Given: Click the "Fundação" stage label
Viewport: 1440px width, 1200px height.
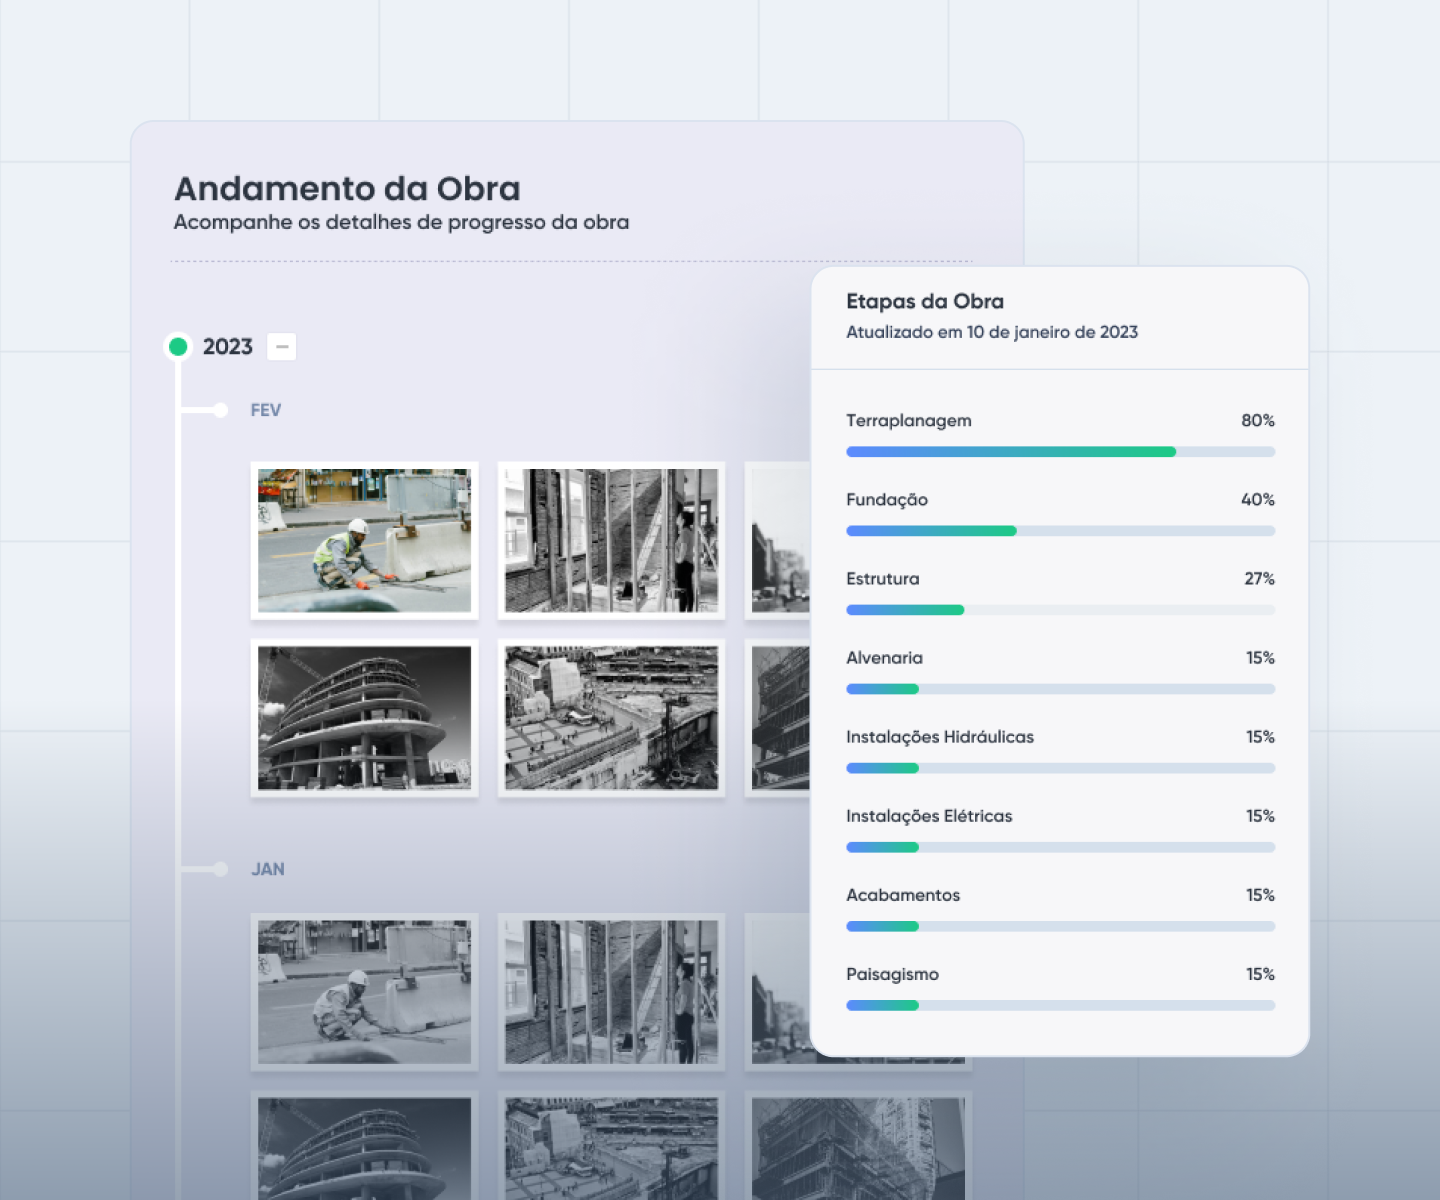Looking at the screenshot, I should (x=887, y=500).
